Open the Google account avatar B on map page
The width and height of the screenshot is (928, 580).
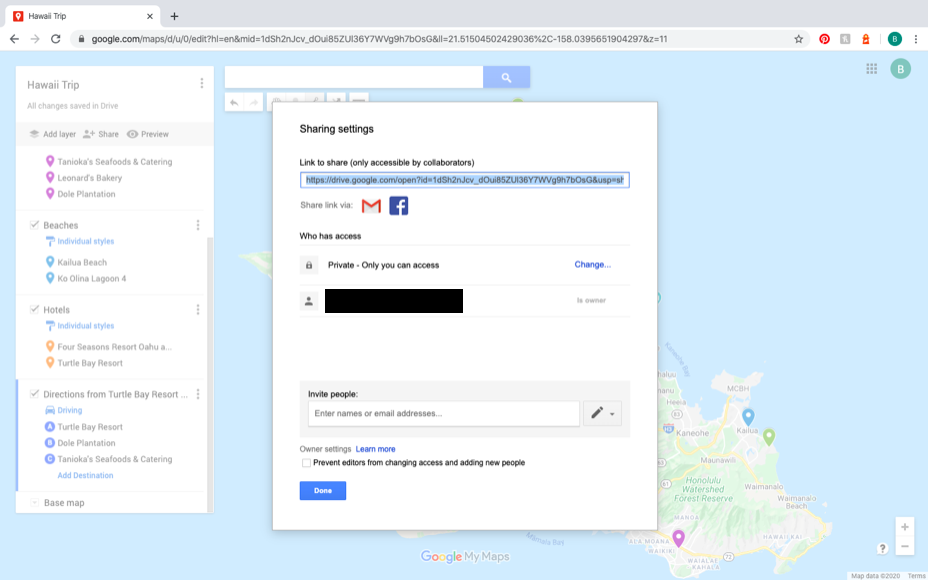pos(900,69)
